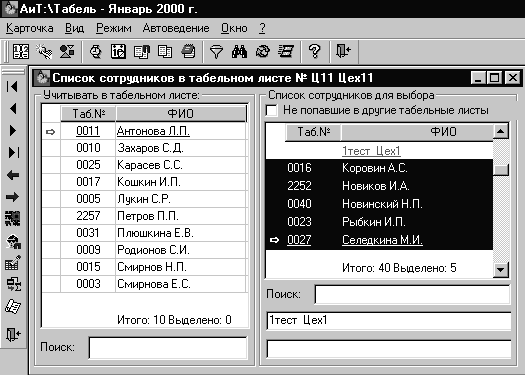The width and height of the screenshot is (525, 375).
Task: Open the Режим menu
Action: pyautogui.click(x=114, y=28)
